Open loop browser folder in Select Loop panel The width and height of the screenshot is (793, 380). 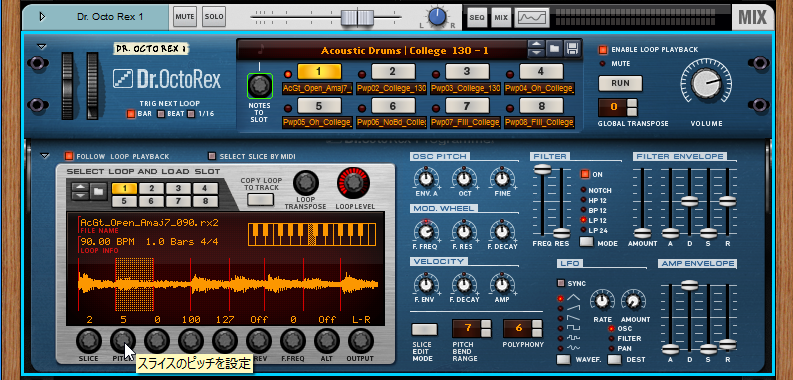tap(99, 192)
